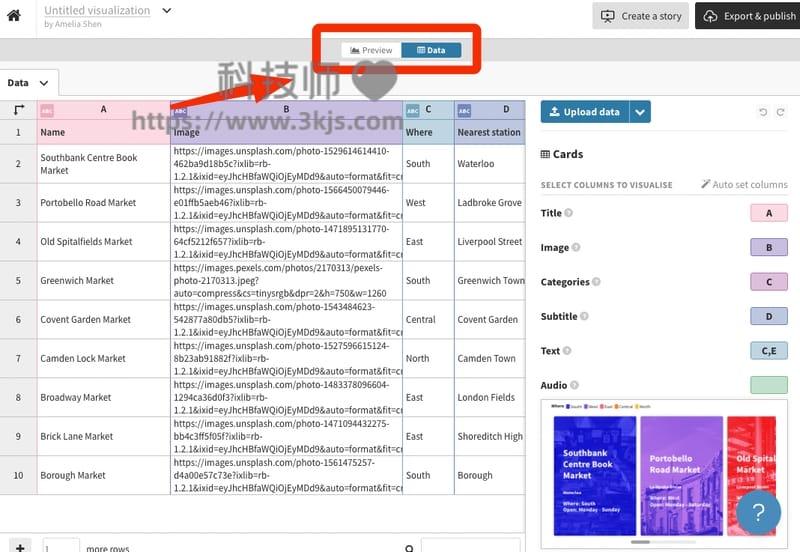800x552 pixels.
Task: Select row 10 header number
Action: click(x=18, y=475)
